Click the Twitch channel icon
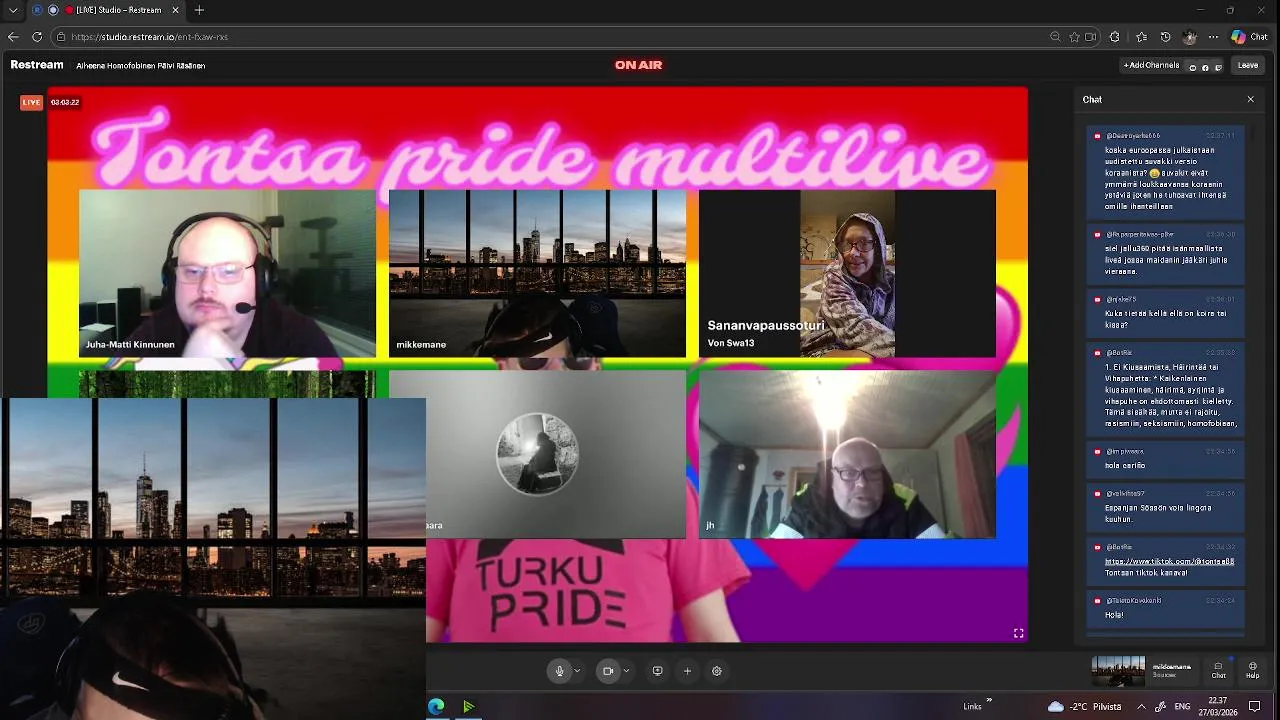This screenshot has width=1280, height=720. coord(1218,67)
